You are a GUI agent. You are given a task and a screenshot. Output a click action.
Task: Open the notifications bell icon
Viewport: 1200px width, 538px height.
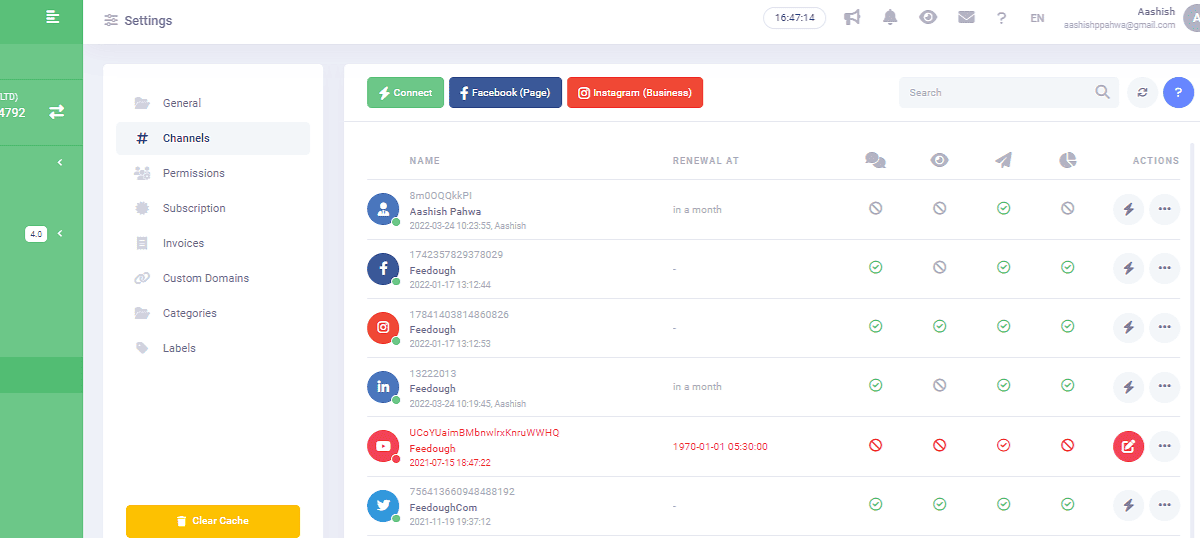click(x=890, y=18)
